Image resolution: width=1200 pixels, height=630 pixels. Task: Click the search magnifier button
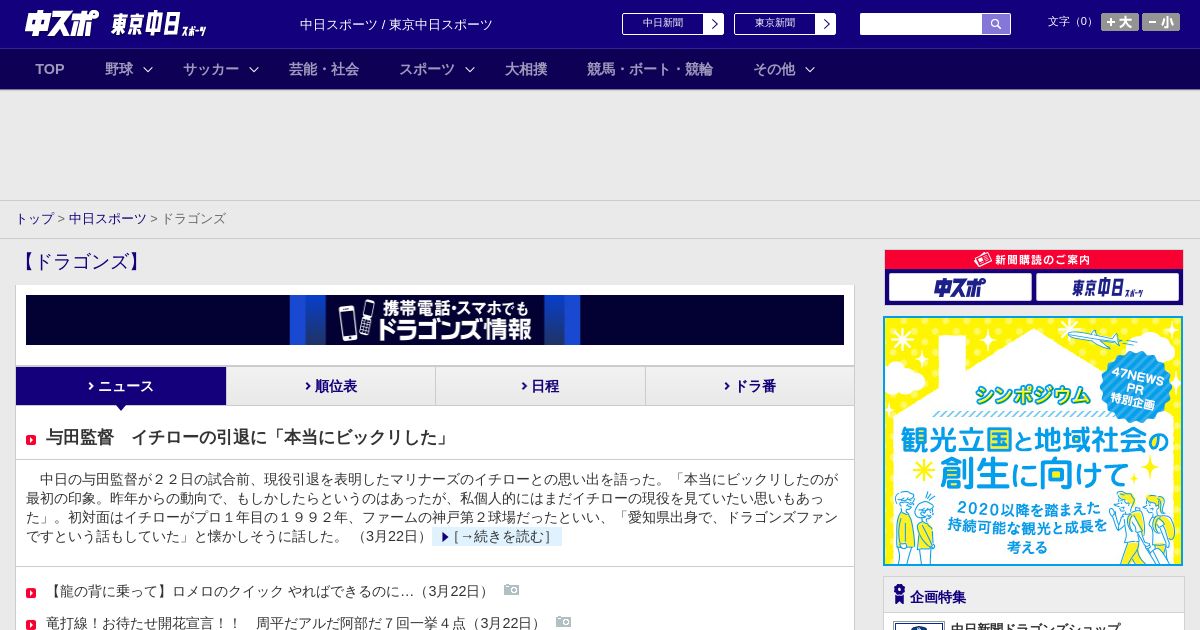tap(996, 24)
